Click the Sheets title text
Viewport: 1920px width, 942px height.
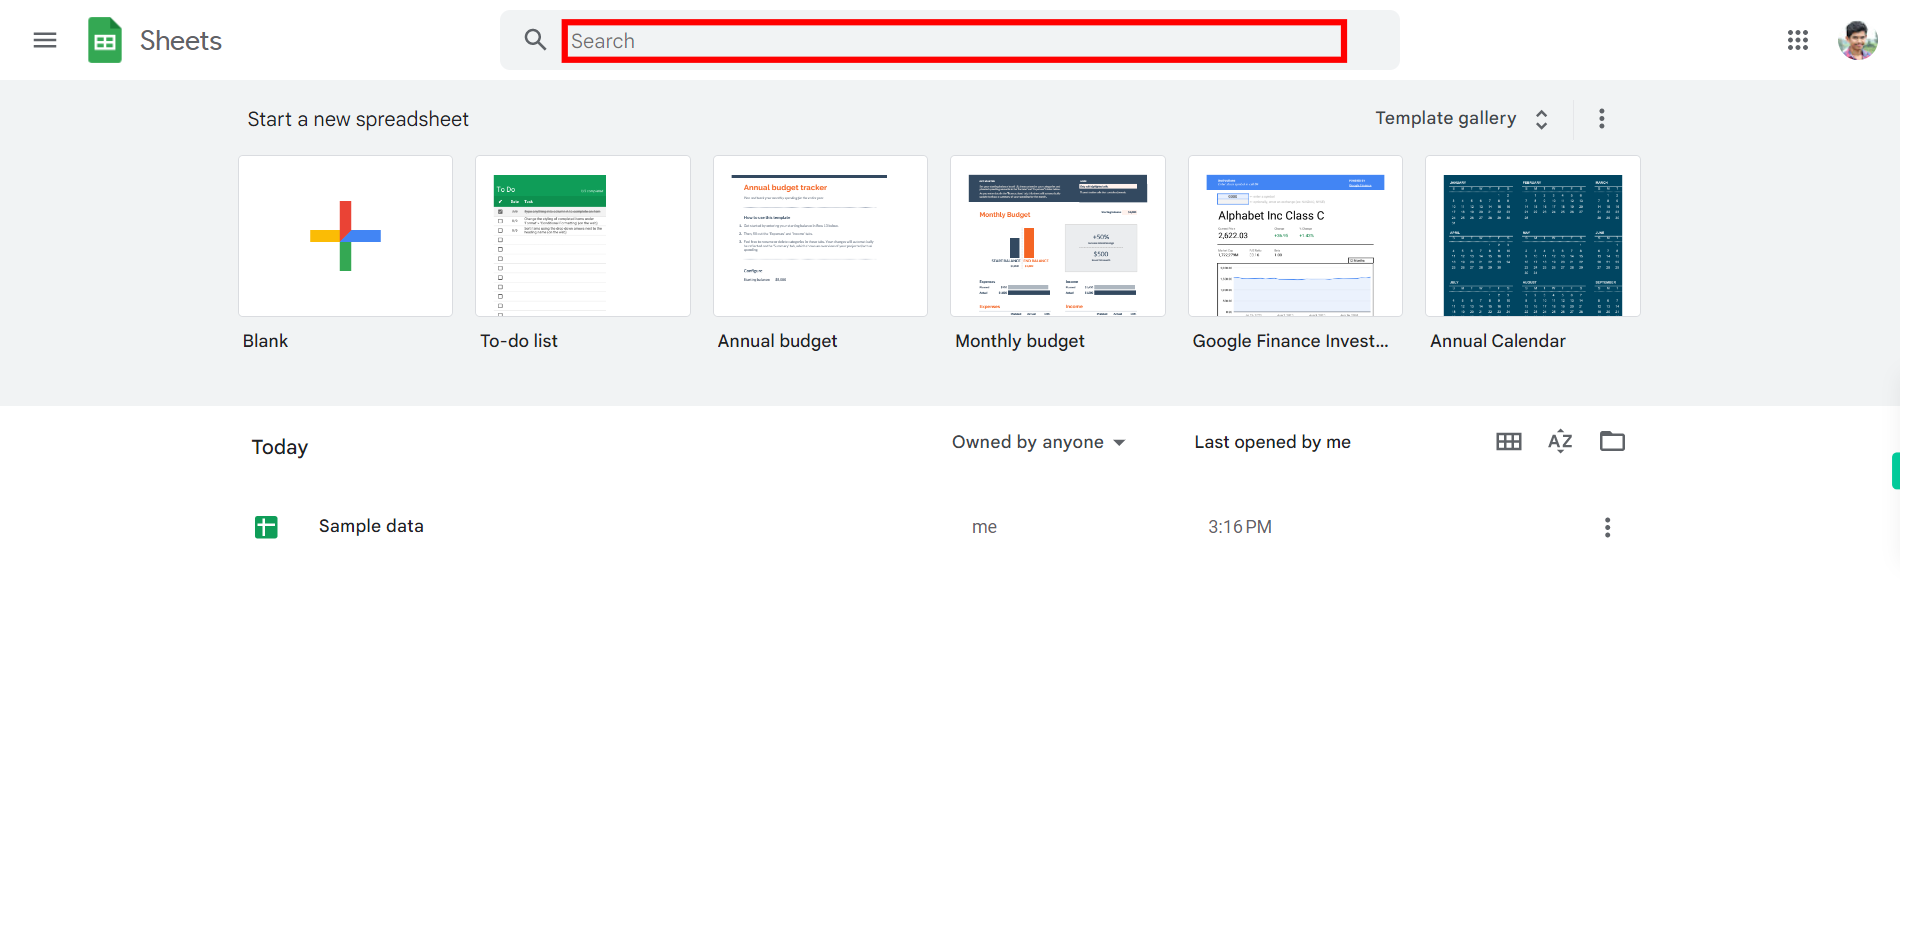pyautogui.click(x=181, y=41)
